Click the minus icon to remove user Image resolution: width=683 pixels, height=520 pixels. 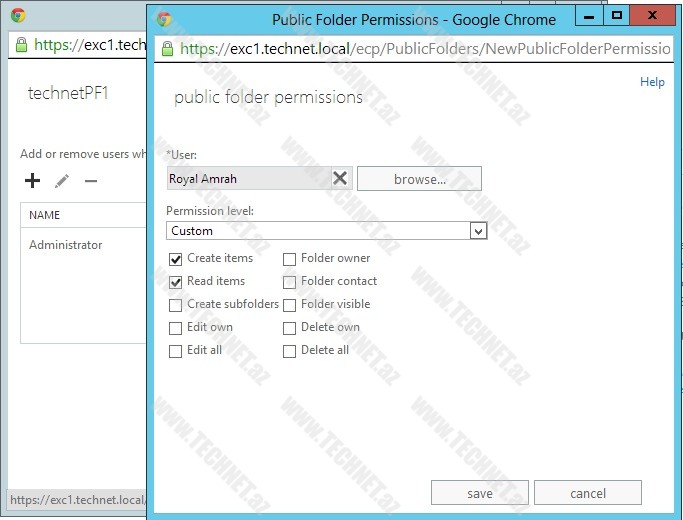pyautogui.click(x=91, y=181)
